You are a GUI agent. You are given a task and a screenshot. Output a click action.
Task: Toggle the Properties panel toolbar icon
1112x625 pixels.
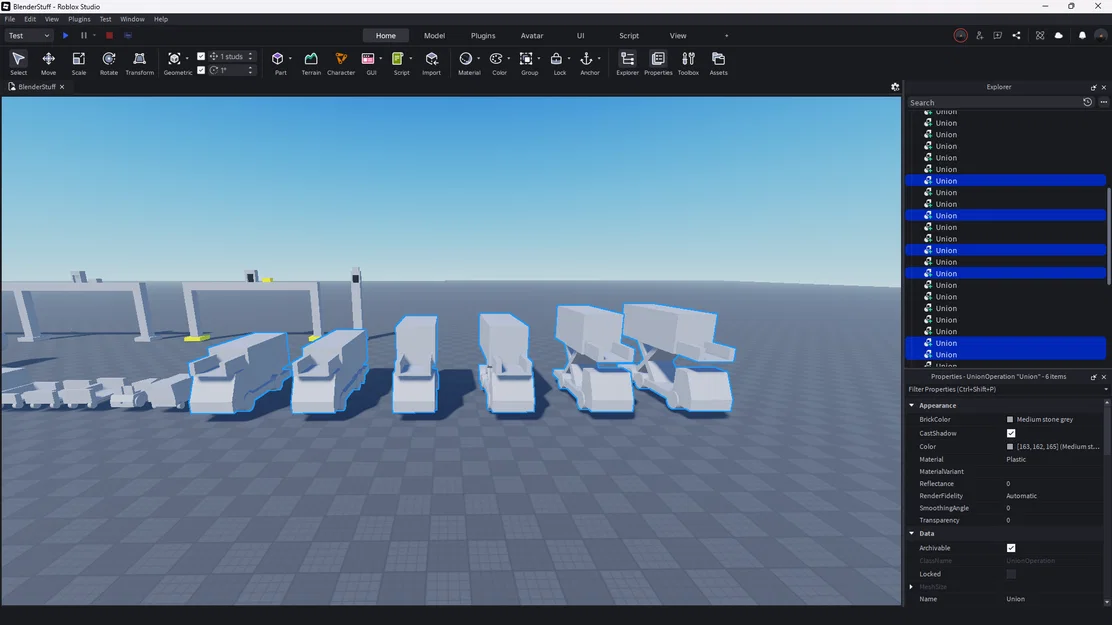658,59
